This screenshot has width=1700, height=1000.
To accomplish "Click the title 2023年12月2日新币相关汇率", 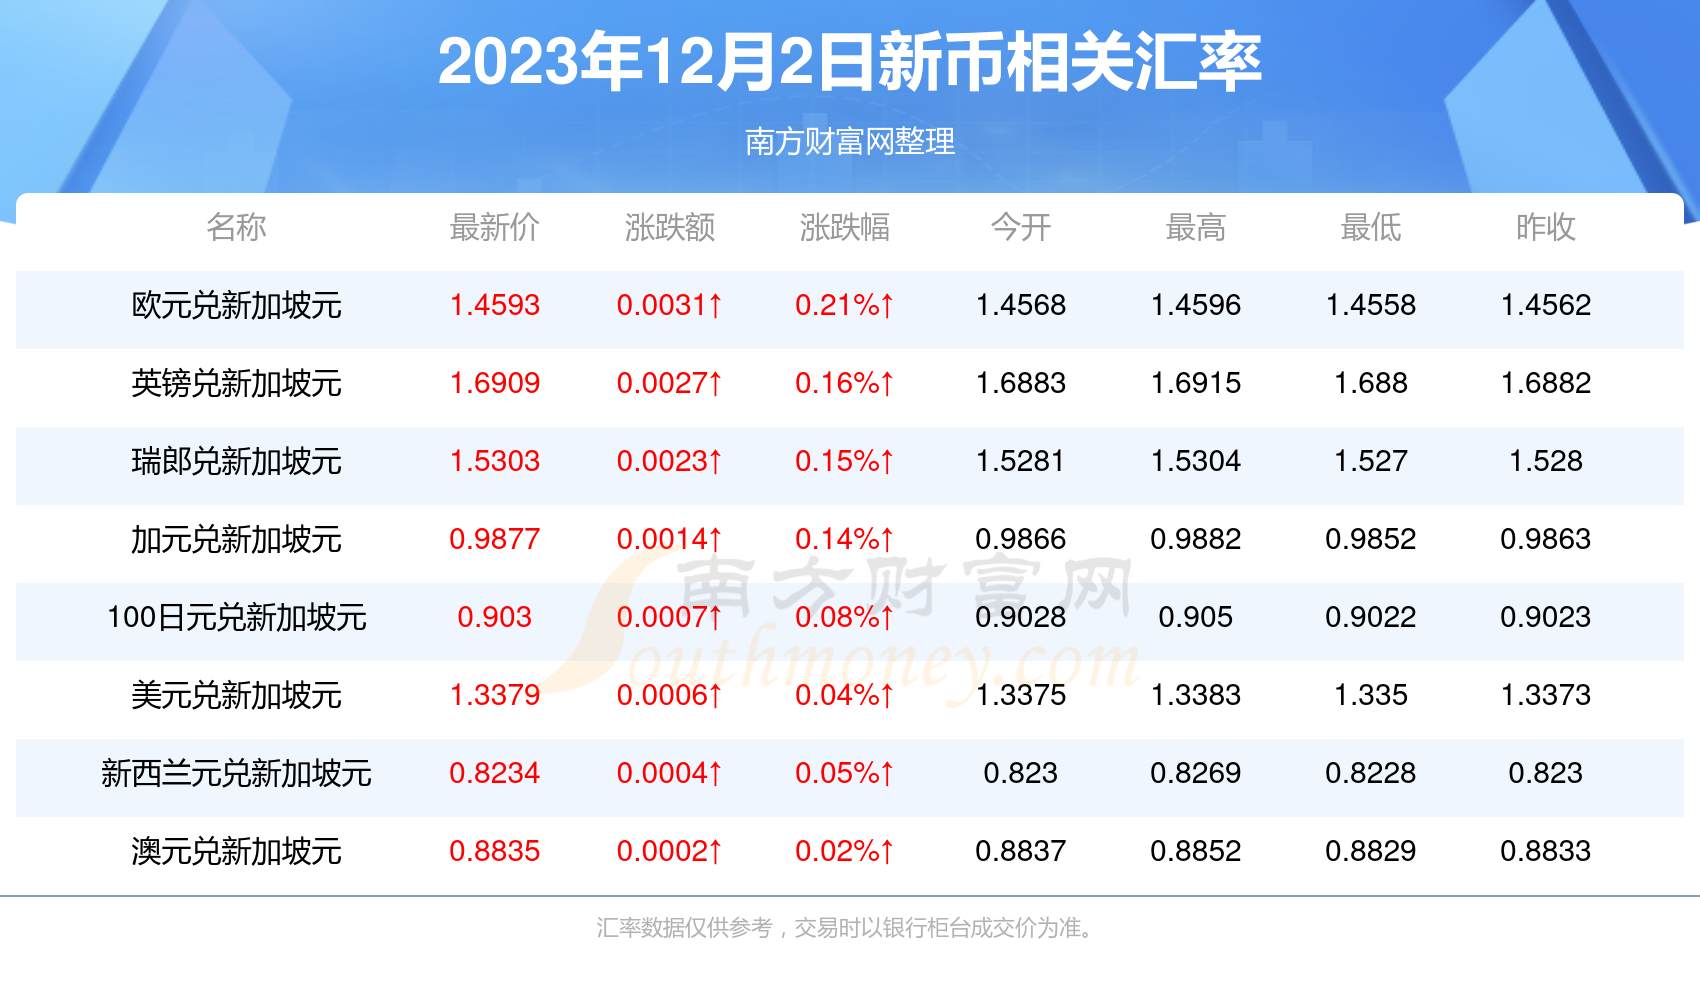I will coord(850,62).
